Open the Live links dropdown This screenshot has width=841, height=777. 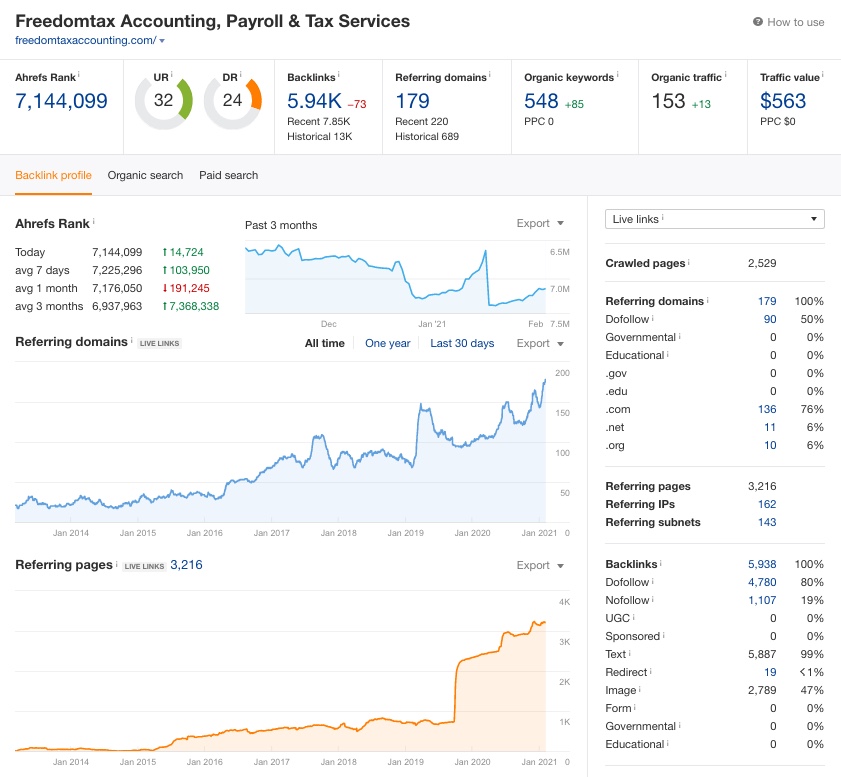click(714, 219)
